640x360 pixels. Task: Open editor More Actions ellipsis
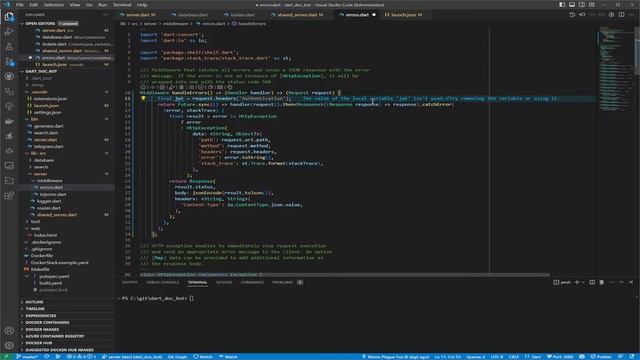(631, 15)
